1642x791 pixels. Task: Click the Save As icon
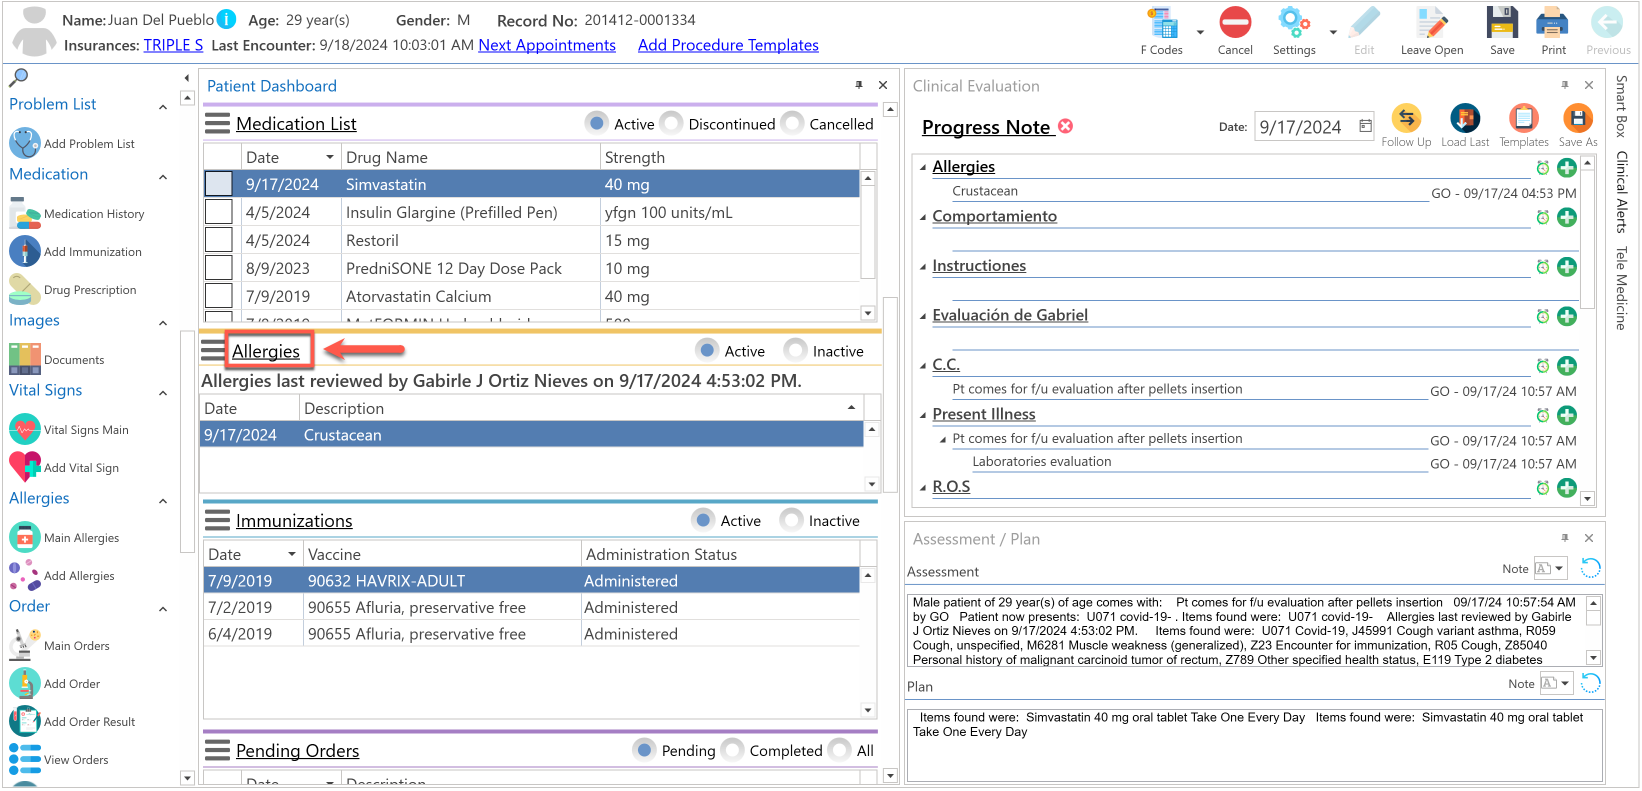(1578, 119)
